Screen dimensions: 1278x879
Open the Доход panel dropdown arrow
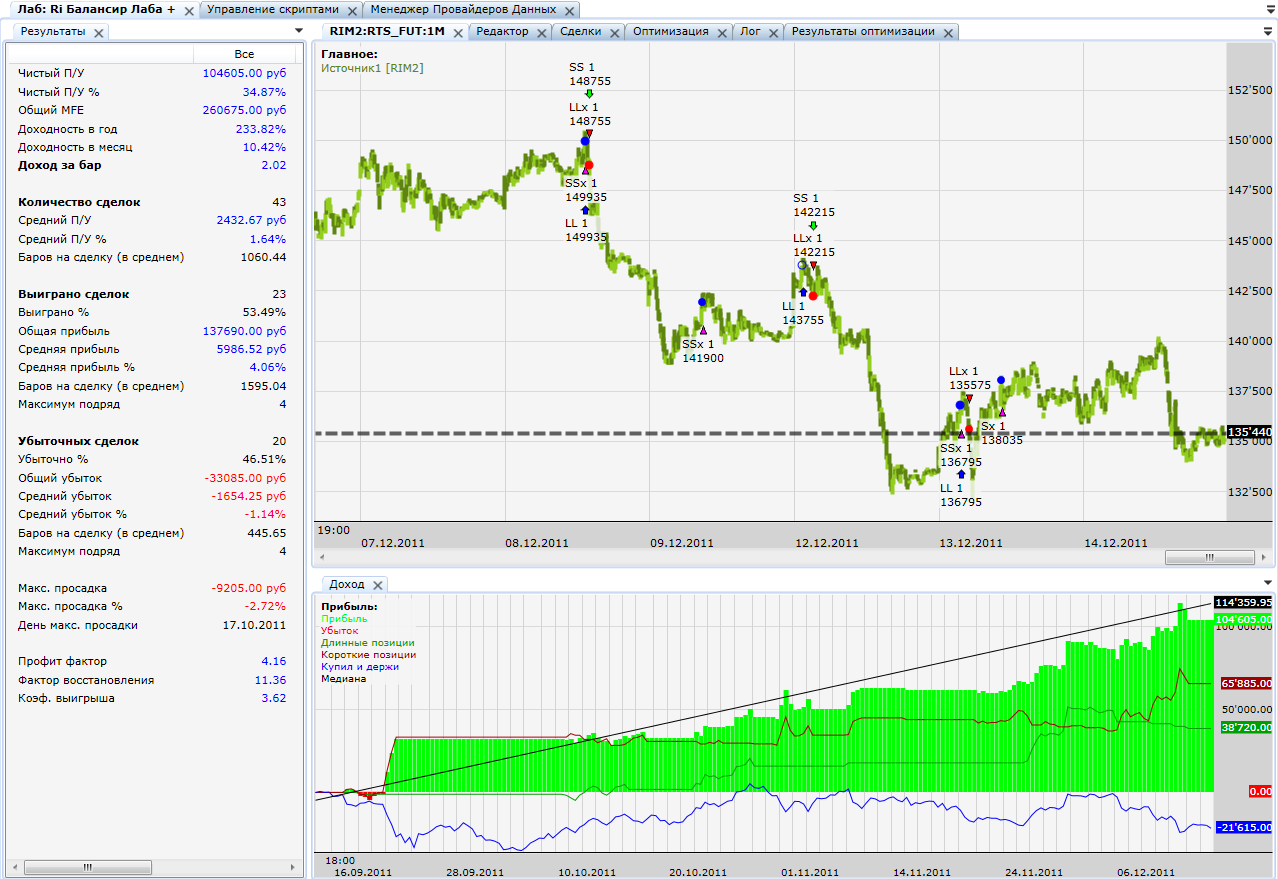1268,583
